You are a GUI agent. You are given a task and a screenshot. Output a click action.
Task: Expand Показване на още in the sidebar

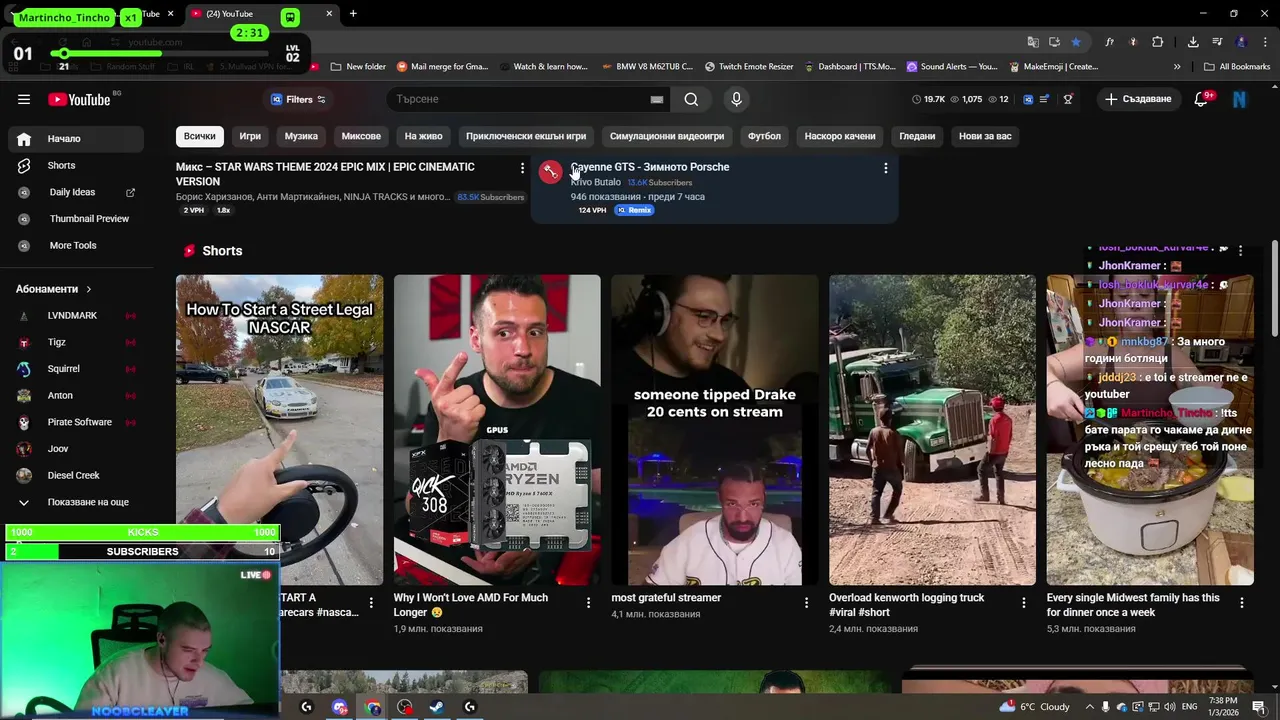pos(76,502)
